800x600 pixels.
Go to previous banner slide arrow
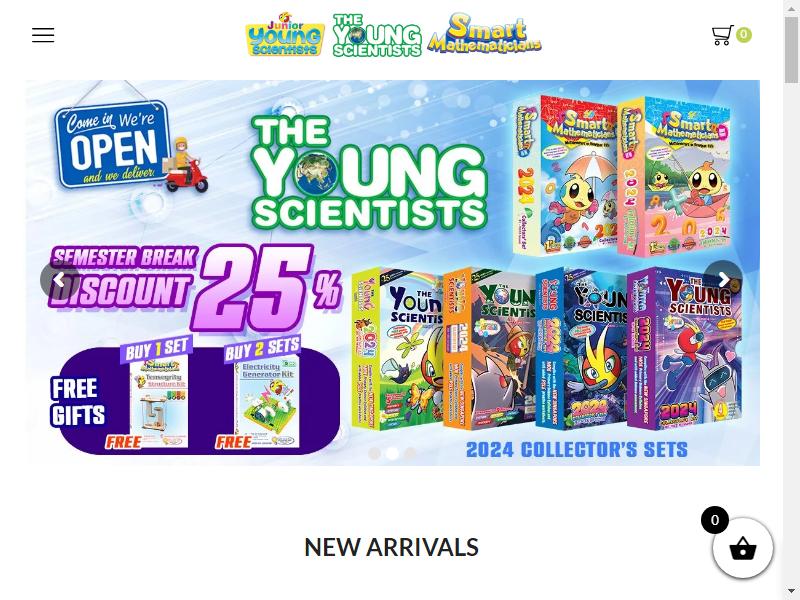coord(60,279)
